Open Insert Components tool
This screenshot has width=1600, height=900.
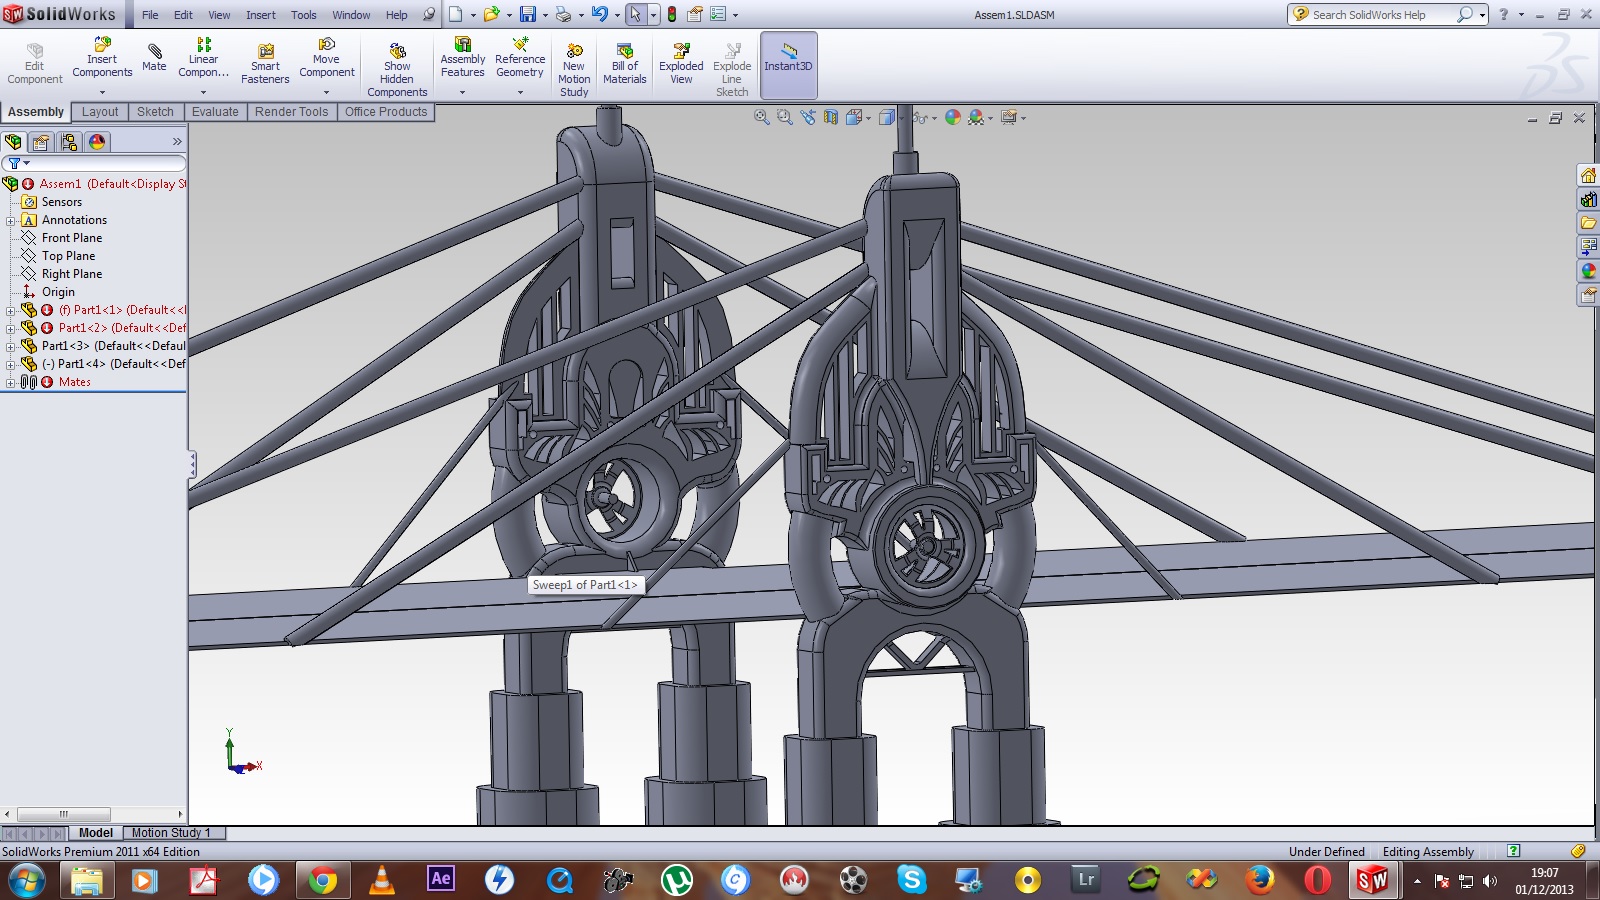coord(102,58)
